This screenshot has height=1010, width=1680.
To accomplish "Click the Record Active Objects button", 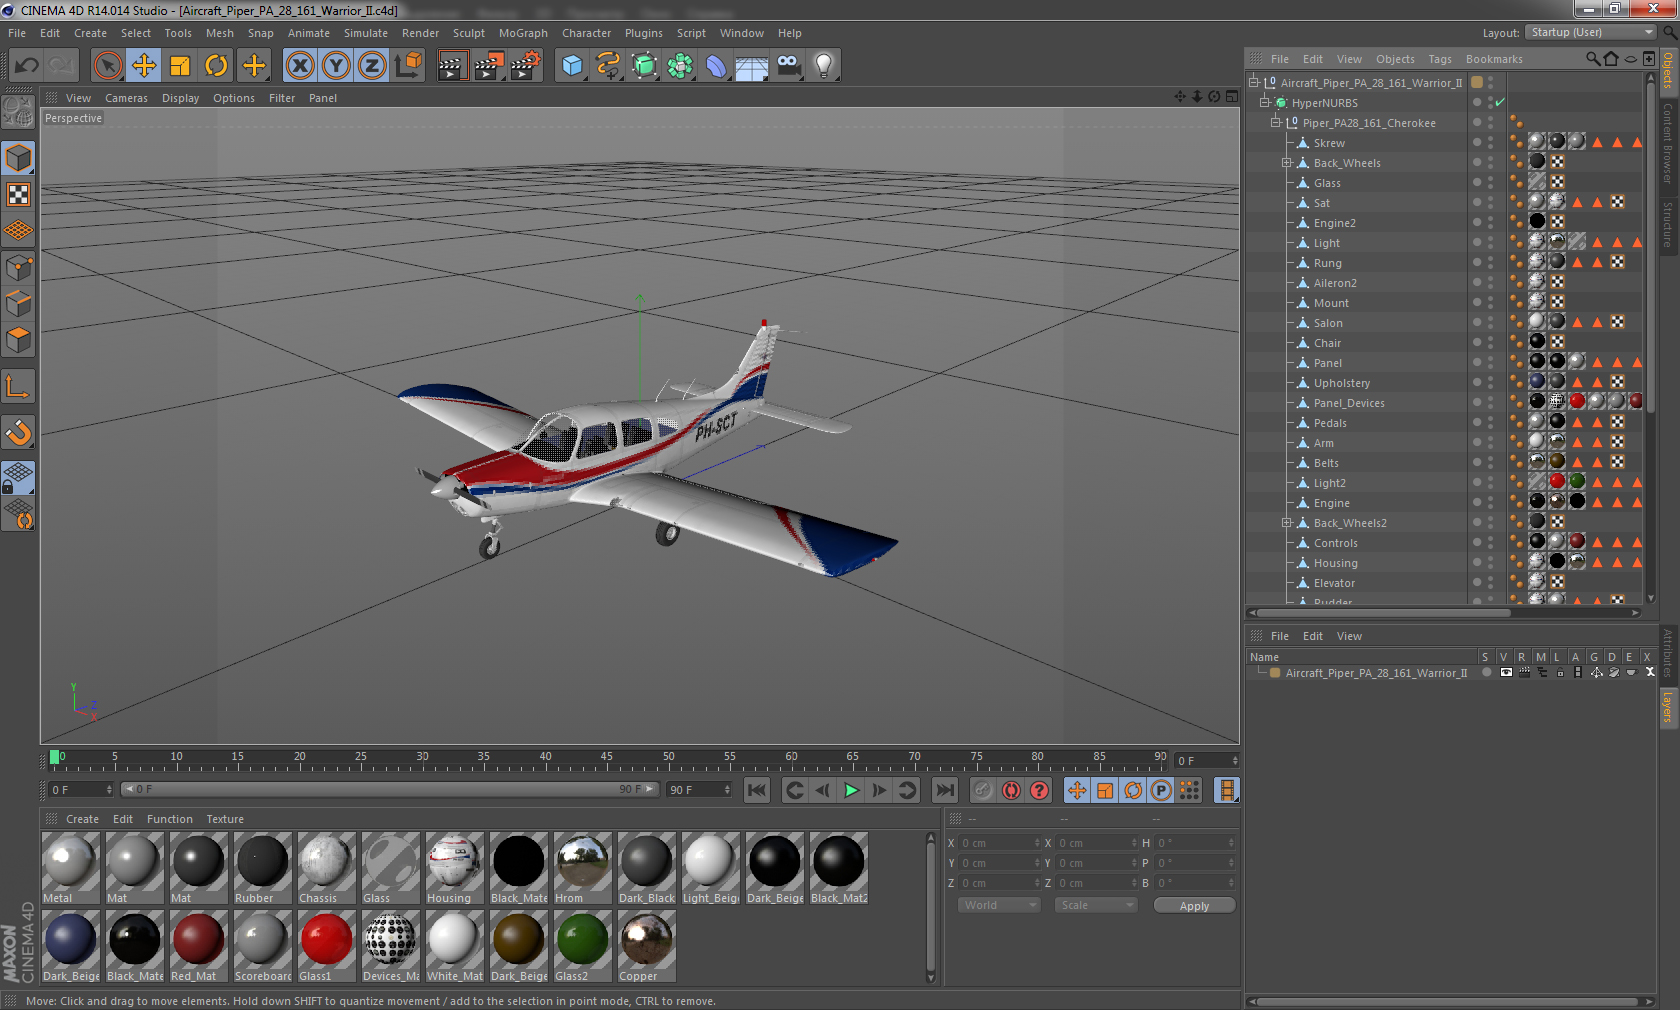I will pos(983,790).
